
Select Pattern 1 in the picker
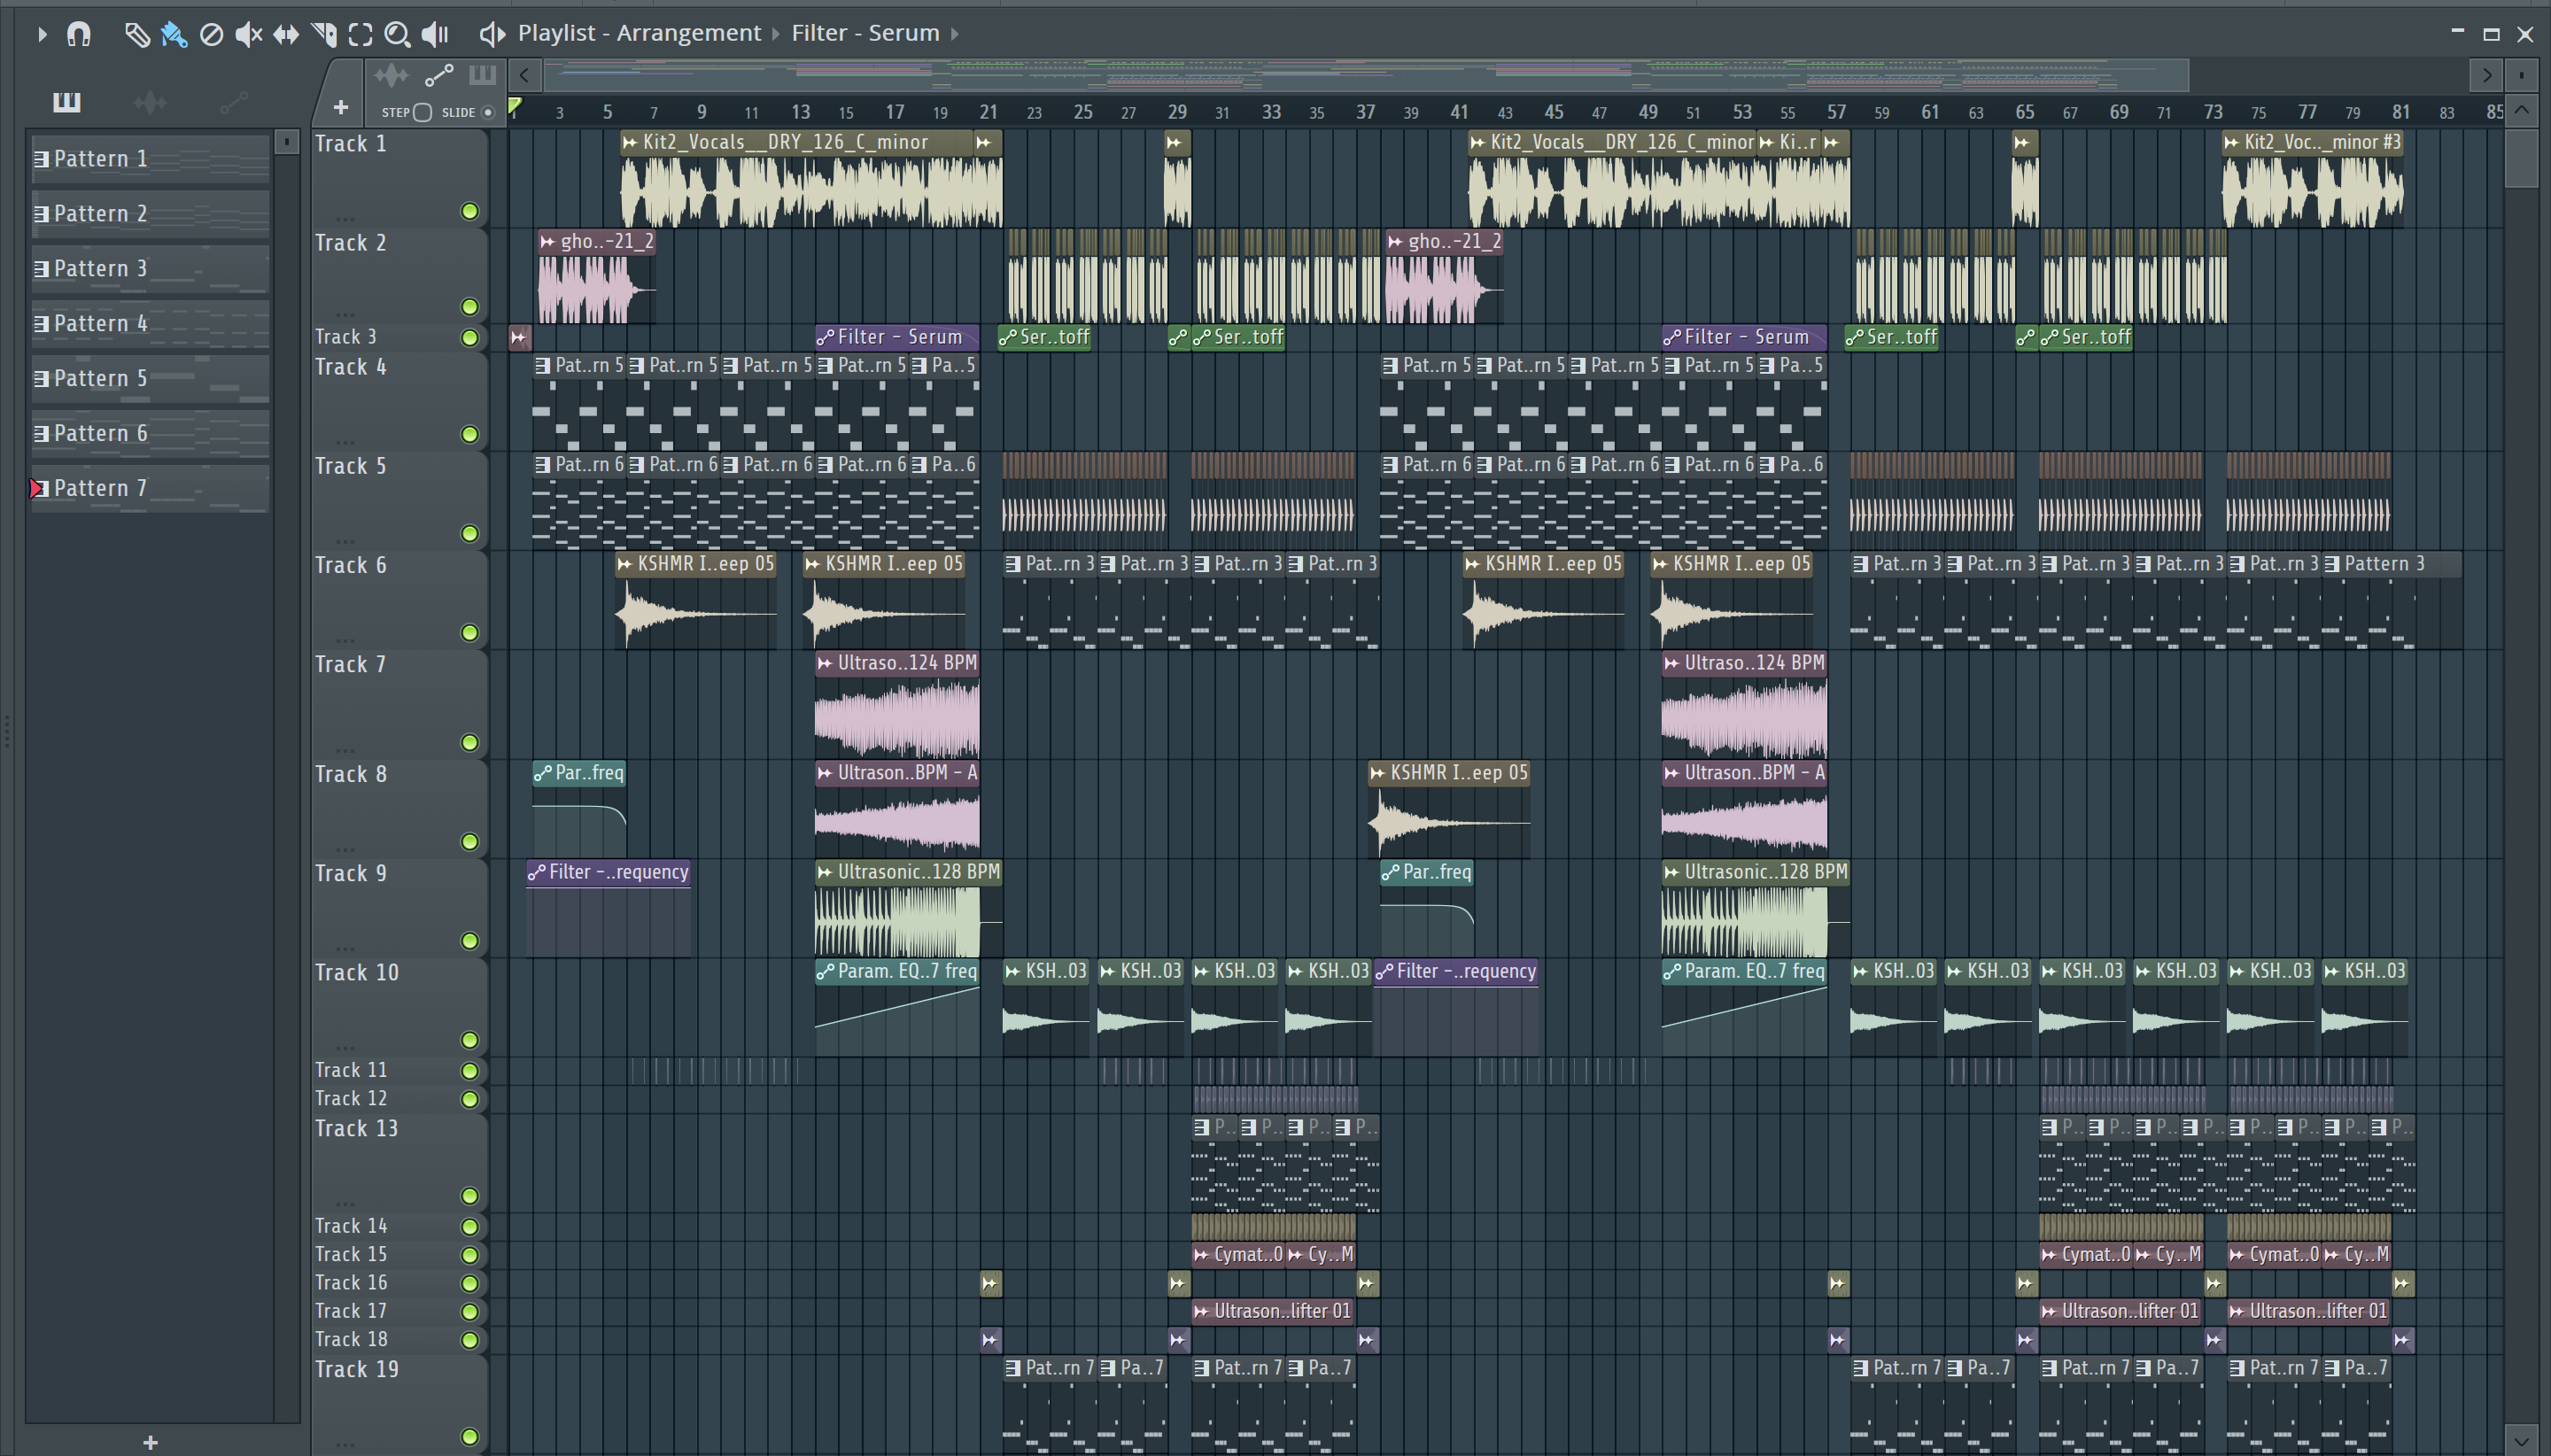tap(150, 159)
